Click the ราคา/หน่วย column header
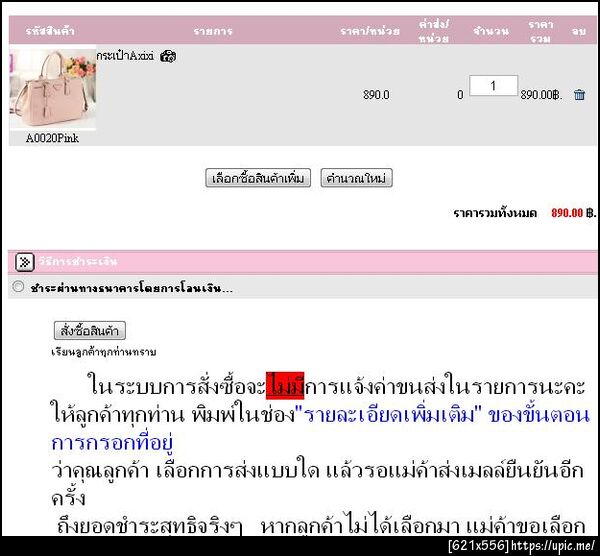This screenshot has width=600, height=556. [370, 31]
